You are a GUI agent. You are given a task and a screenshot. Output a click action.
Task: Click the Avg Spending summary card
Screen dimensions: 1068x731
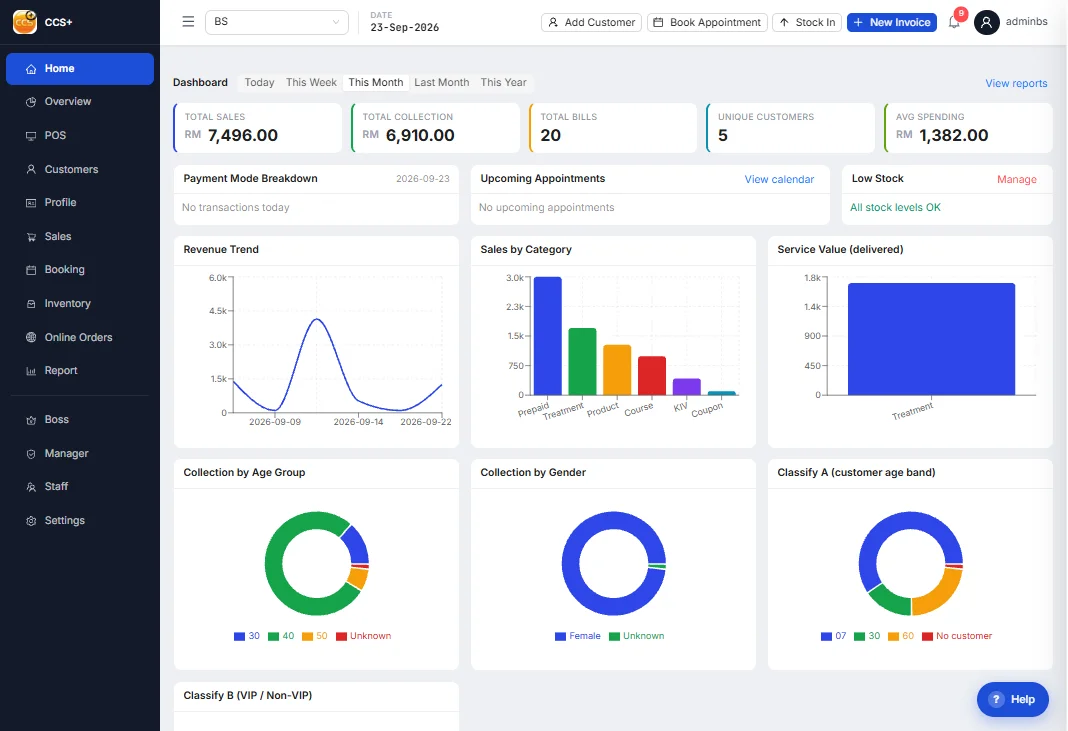pos(968,128)
